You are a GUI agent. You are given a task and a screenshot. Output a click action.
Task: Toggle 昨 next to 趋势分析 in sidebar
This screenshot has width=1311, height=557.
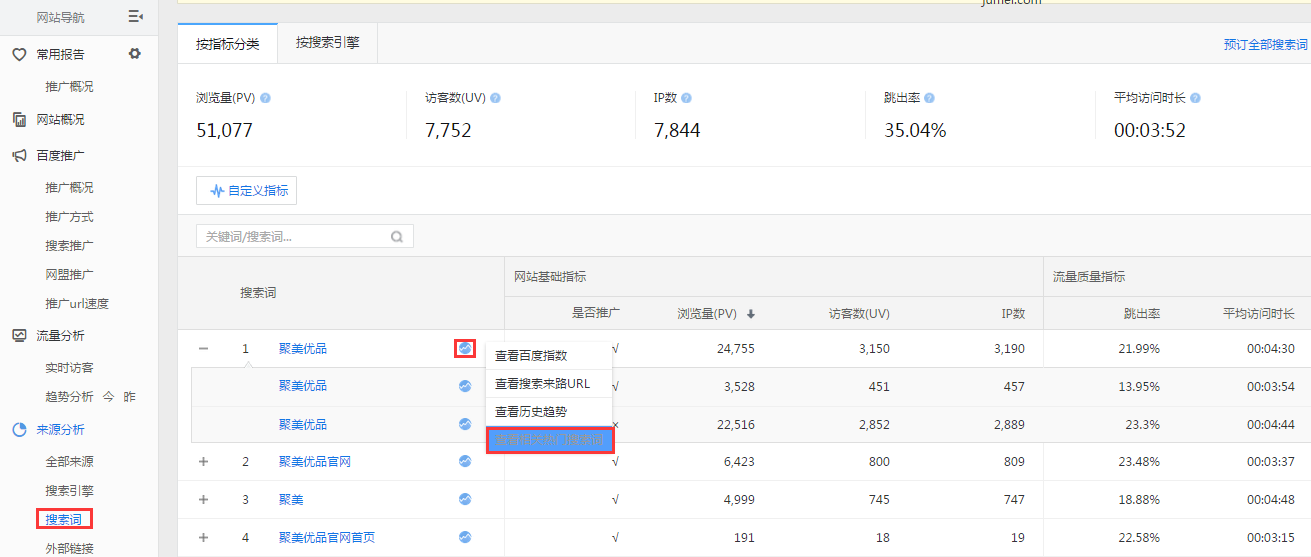tap(129, 397)
